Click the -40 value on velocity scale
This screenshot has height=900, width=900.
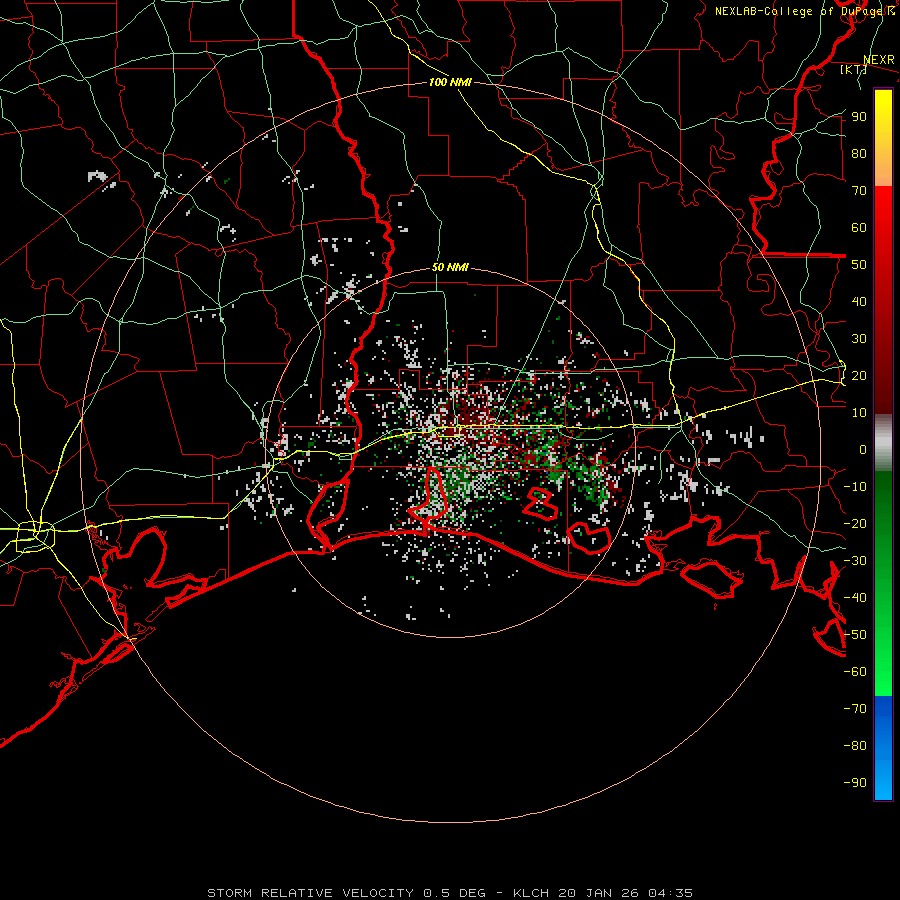coord(855,598)
